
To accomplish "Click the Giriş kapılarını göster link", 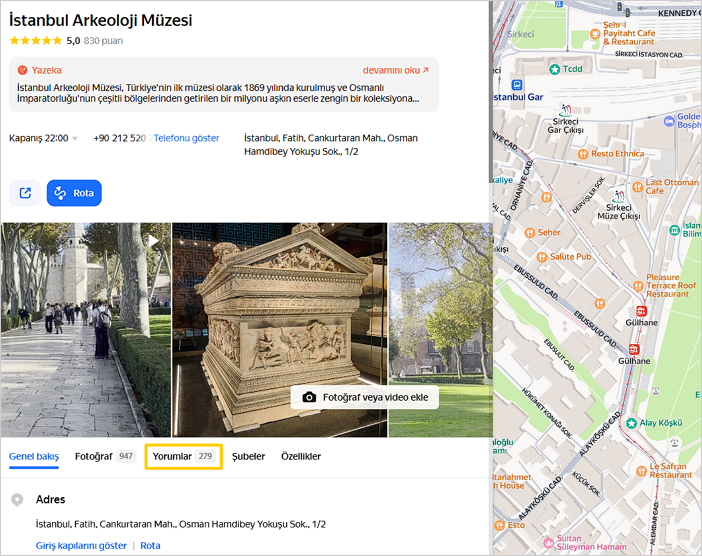I will pos(81,546).
